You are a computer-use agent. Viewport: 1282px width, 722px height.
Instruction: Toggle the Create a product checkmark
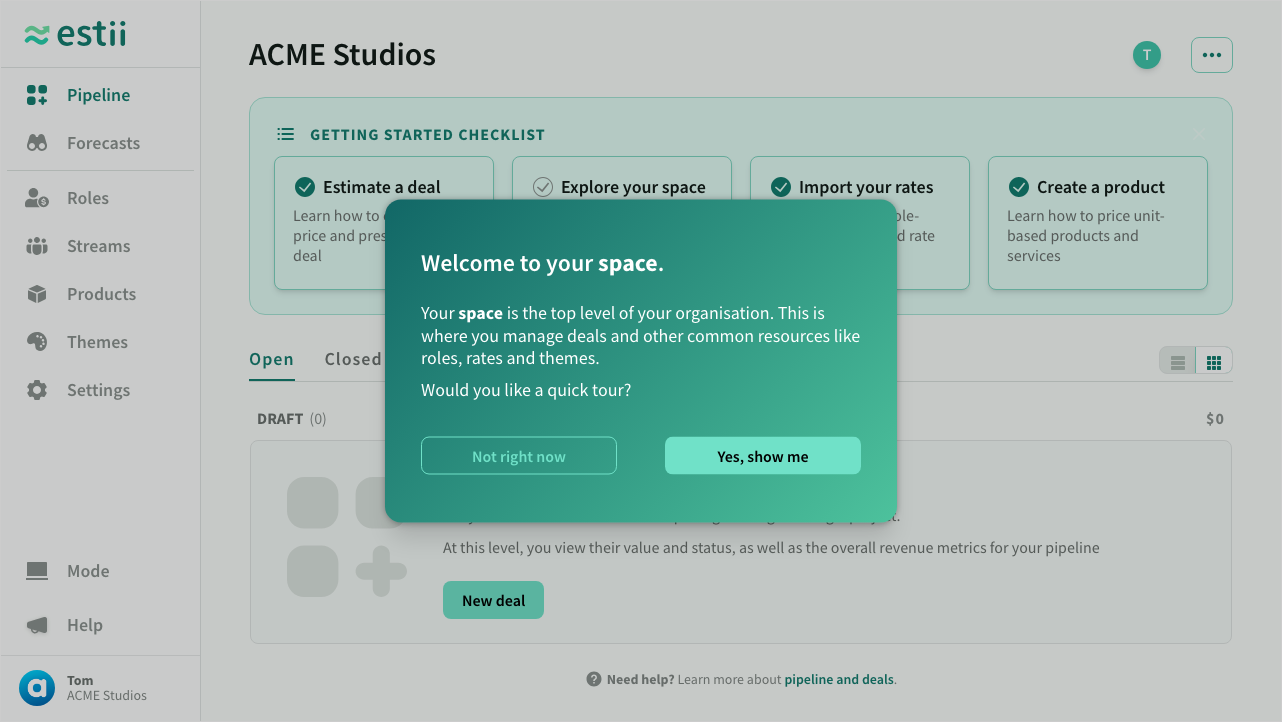tap(1019, 187)
